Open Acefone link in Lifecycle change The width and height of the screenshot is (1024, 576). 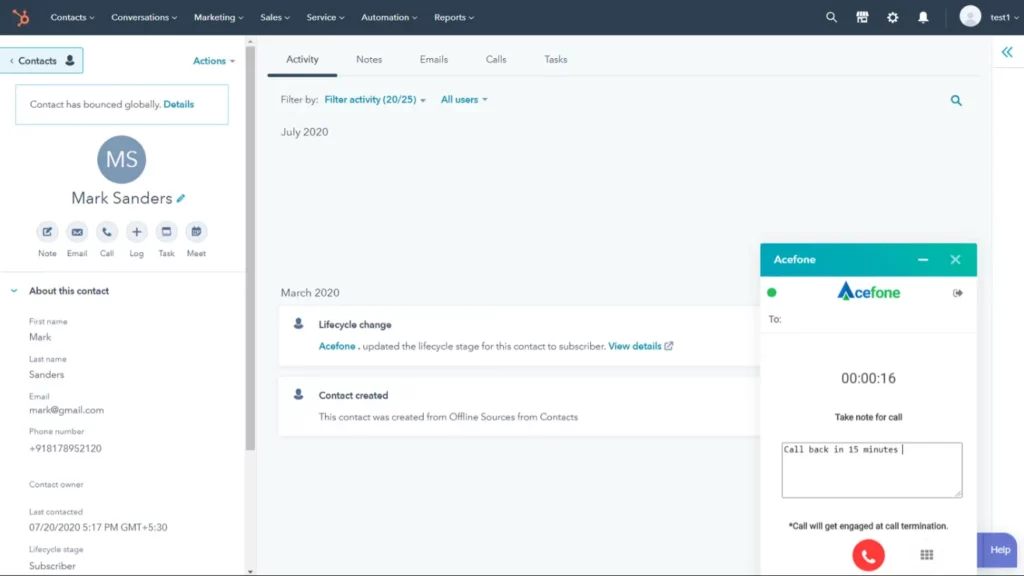click(x=337, y=346)
